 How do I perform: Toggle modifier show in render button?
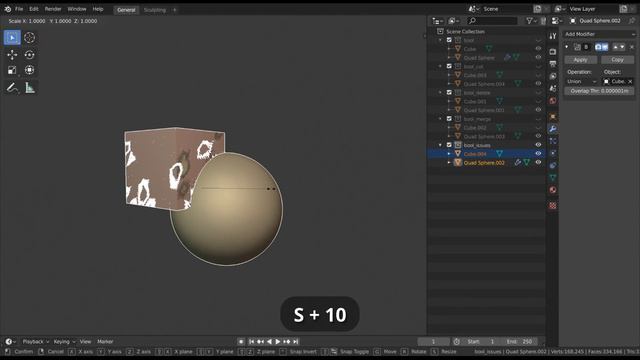coord(598,47)
